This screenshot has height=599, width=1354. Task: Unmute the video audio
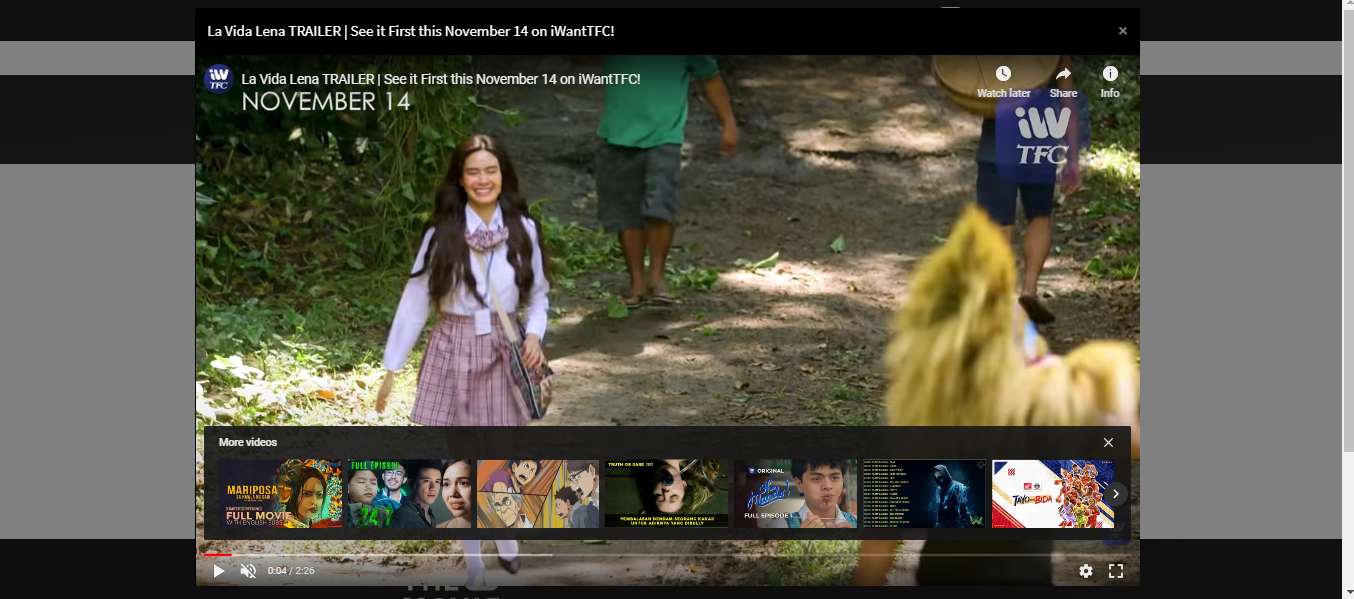pos(249,571)
